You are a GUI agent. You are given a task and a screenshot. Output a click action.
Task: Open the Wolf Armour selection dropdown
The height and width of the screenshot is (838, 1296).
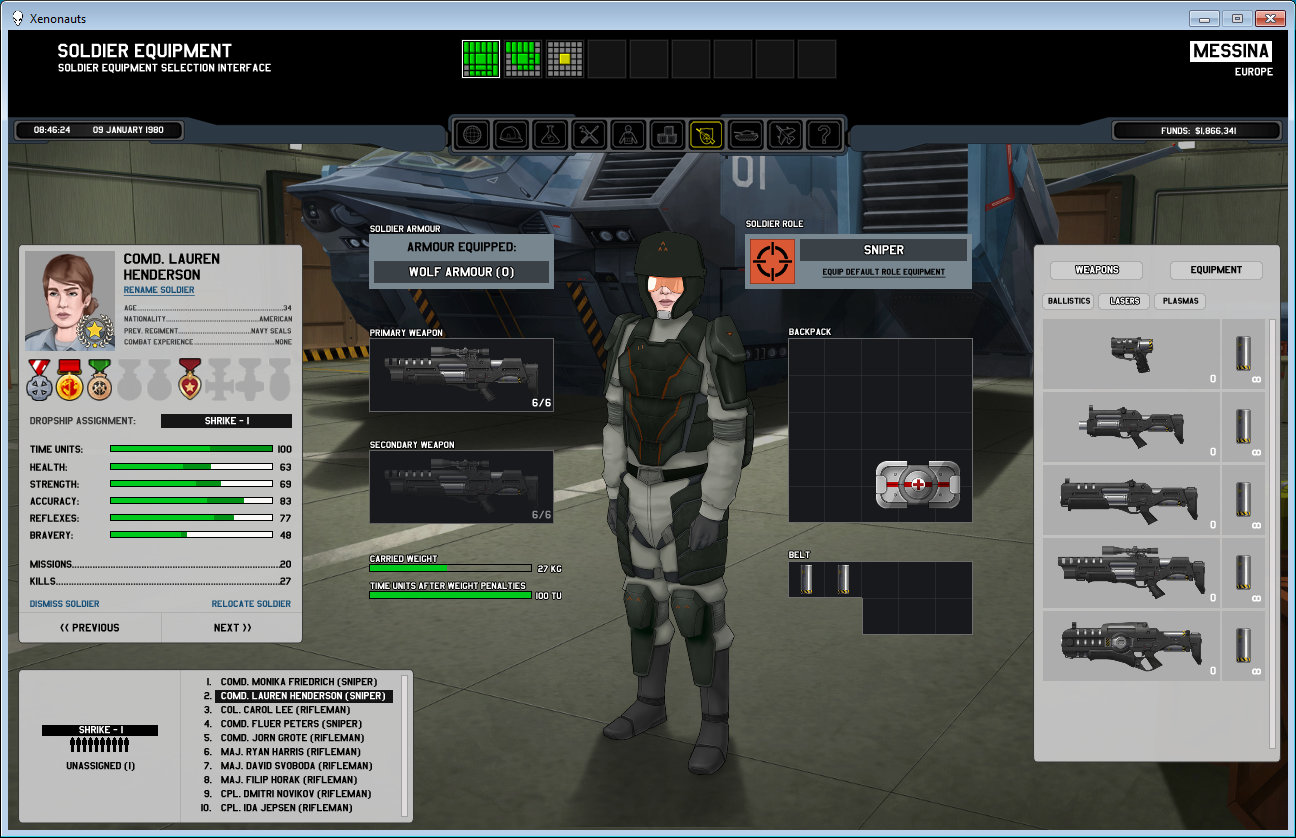[x=461, y=272]
